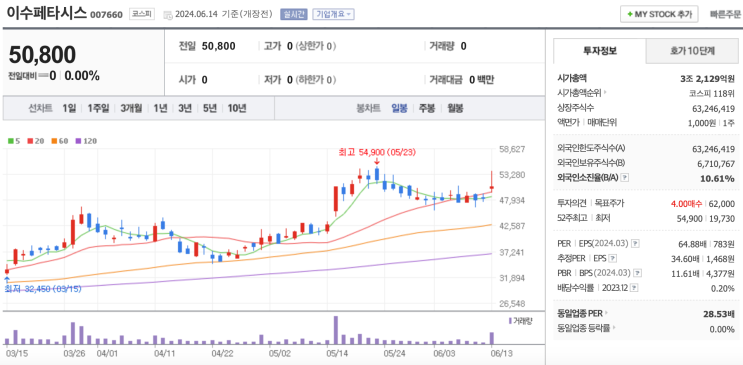Click the green 5-day moving average swatch

click(x=10, y=141)
